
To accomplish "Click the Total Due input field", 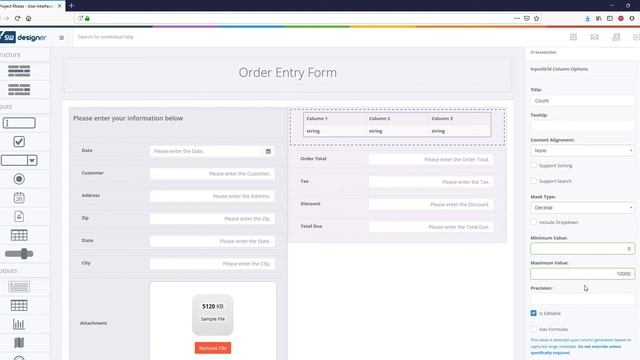I will 431,227.
